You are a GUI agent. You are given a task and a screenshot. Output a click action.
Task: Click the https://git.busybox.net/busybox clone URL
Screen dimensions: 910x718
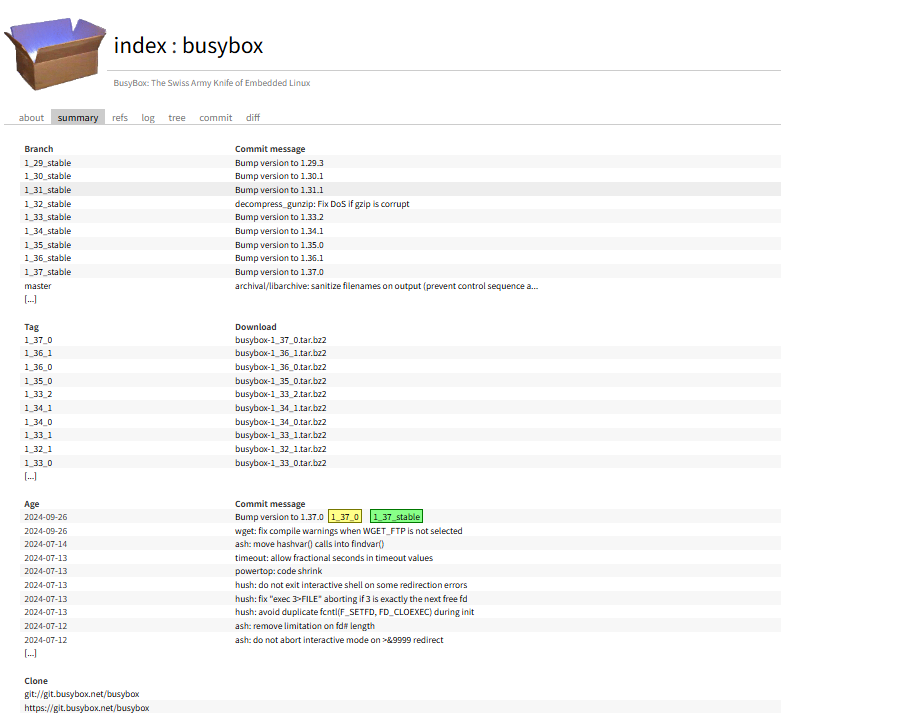(x=87, y=708)
